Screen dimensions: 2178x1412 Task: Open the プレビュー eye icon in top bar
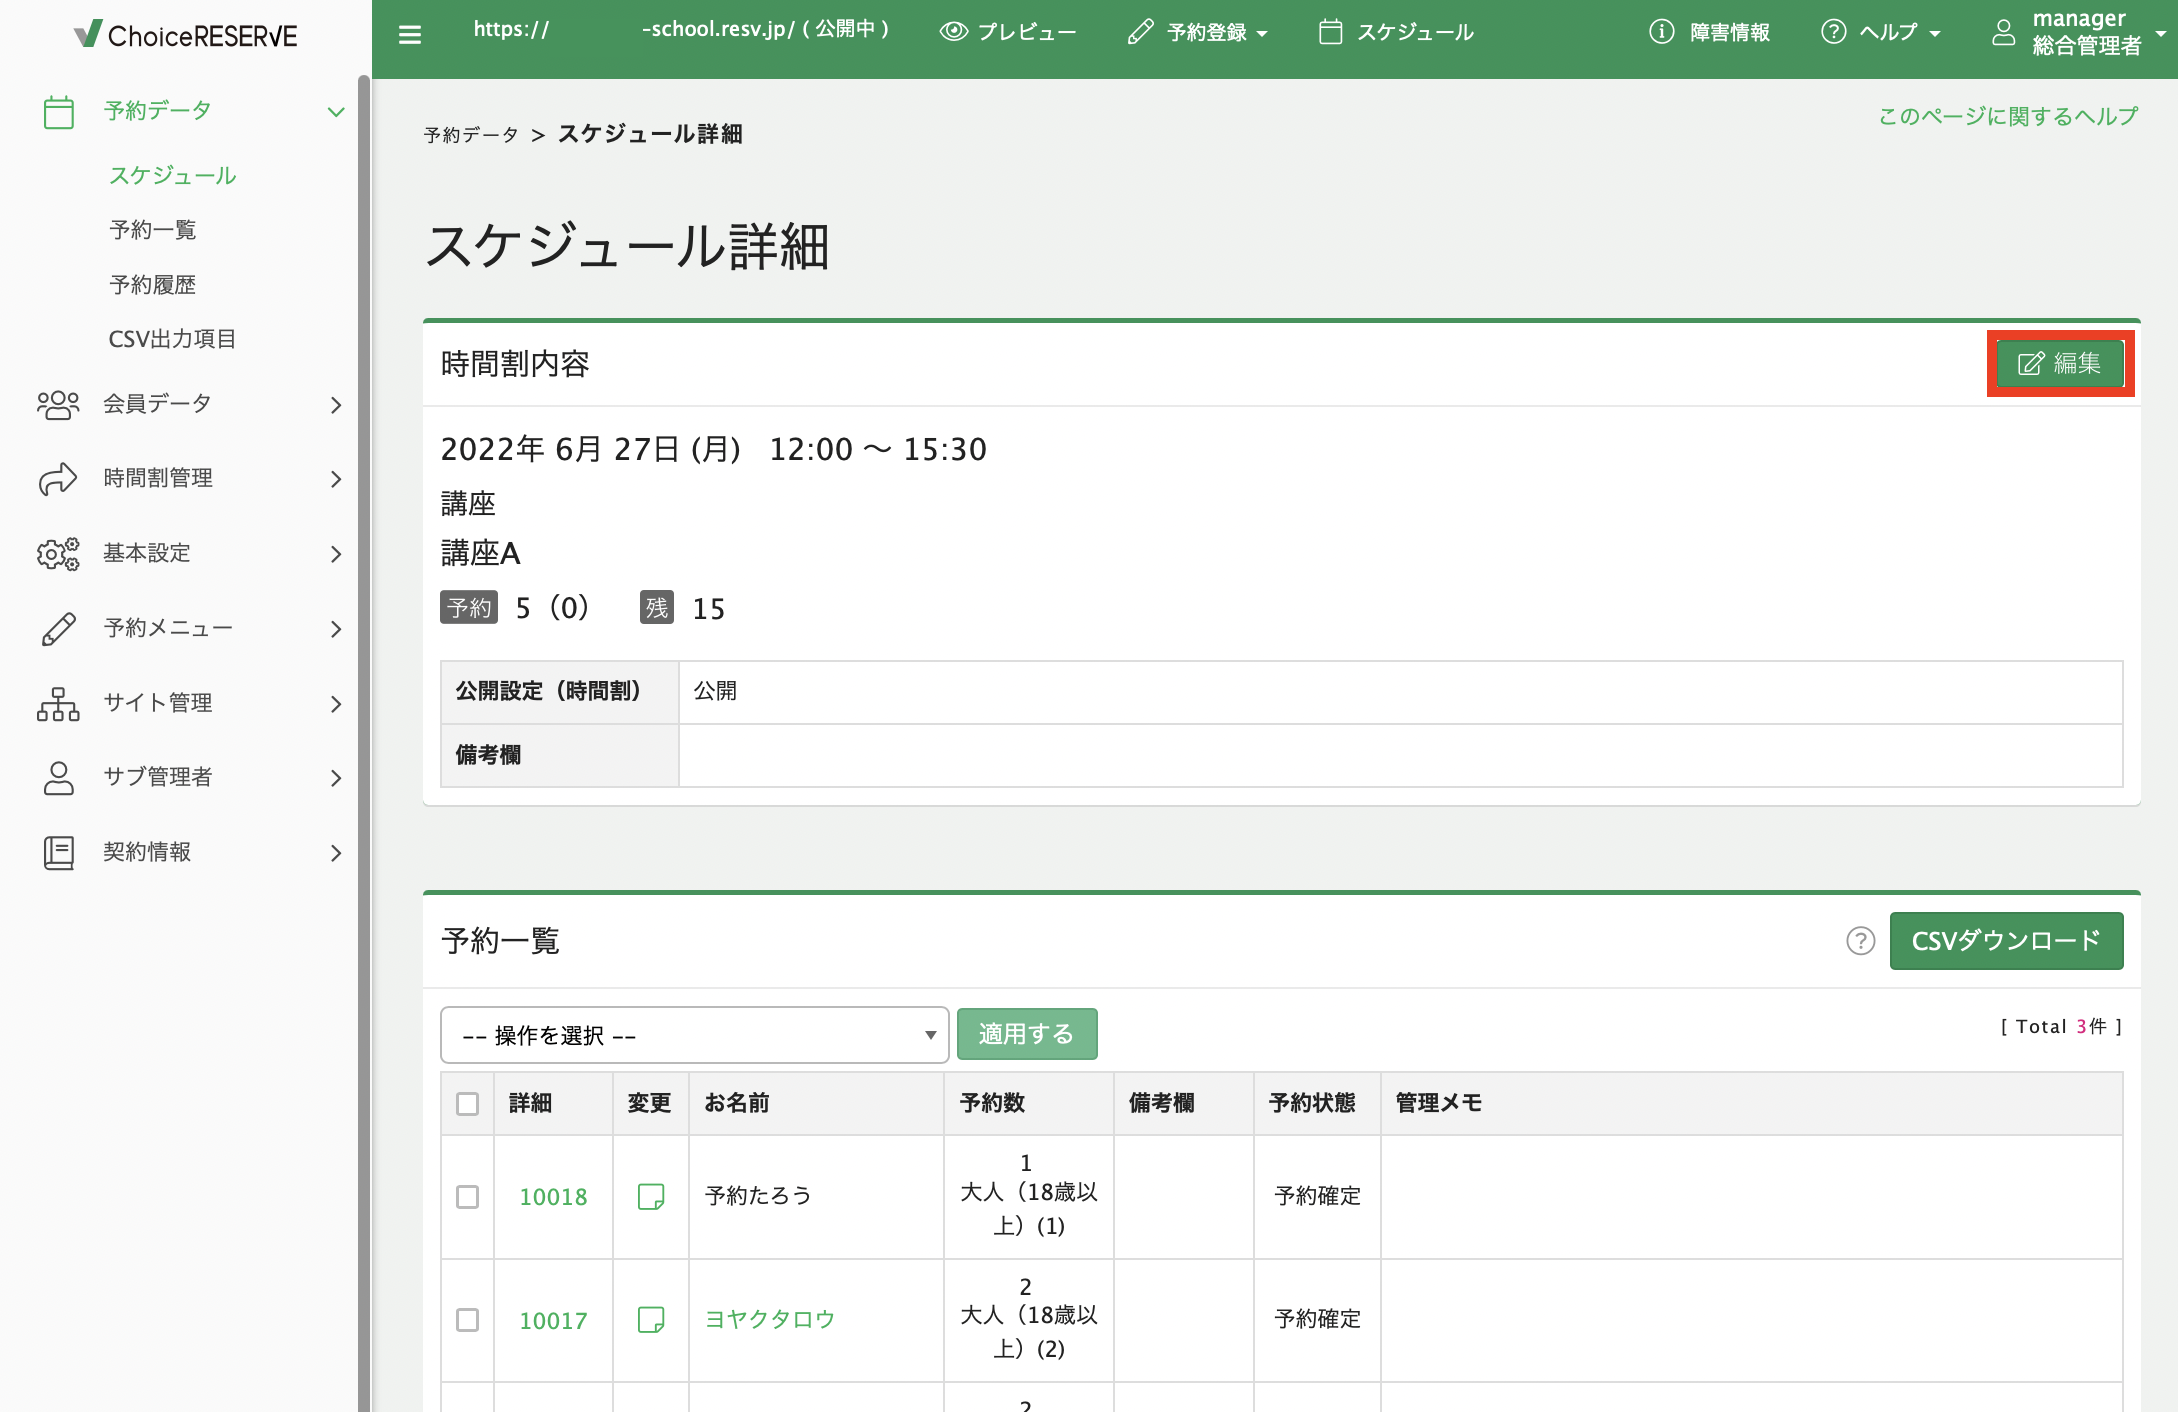(x=953, y=31)
